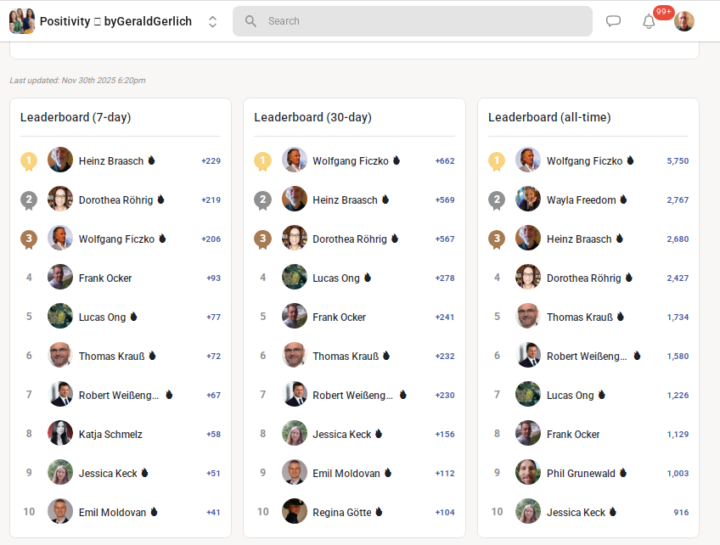Click the Leaderboard (30-day) heading
This screenshot has width=720, height=545.
click(313, 118)
